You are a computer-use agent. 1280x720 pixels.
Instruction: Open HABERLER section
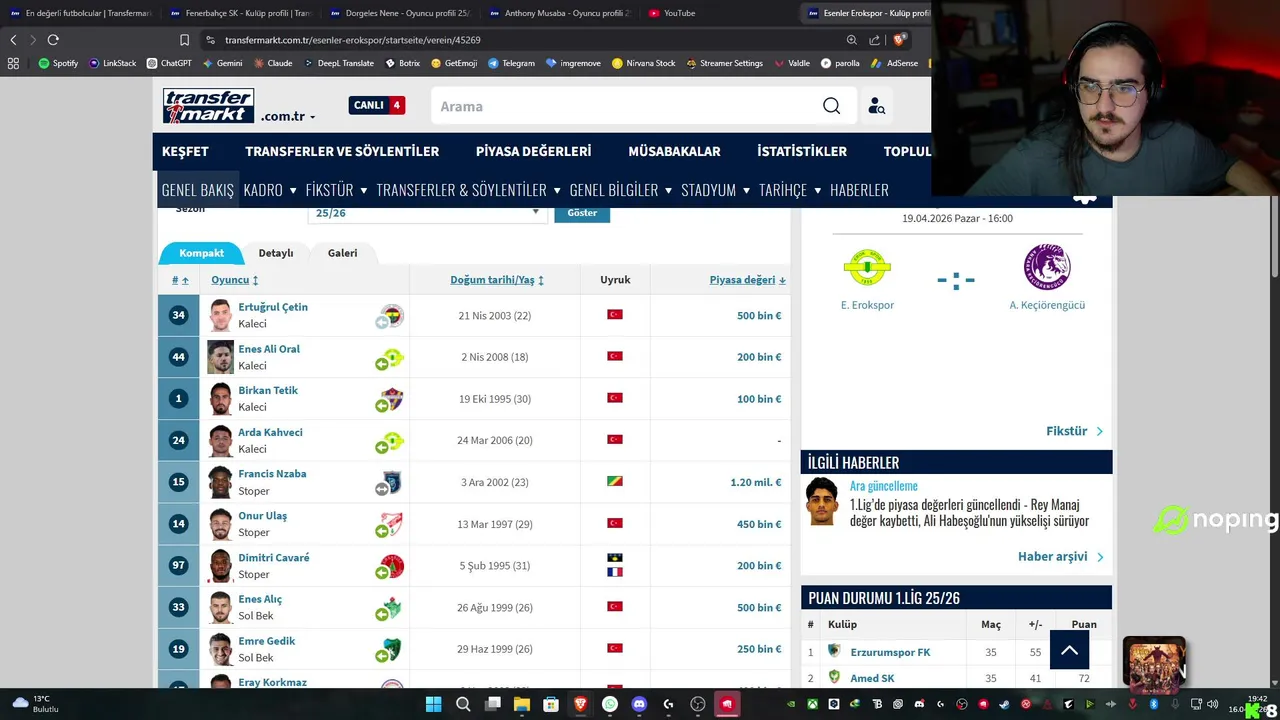(x=859, y=190)
